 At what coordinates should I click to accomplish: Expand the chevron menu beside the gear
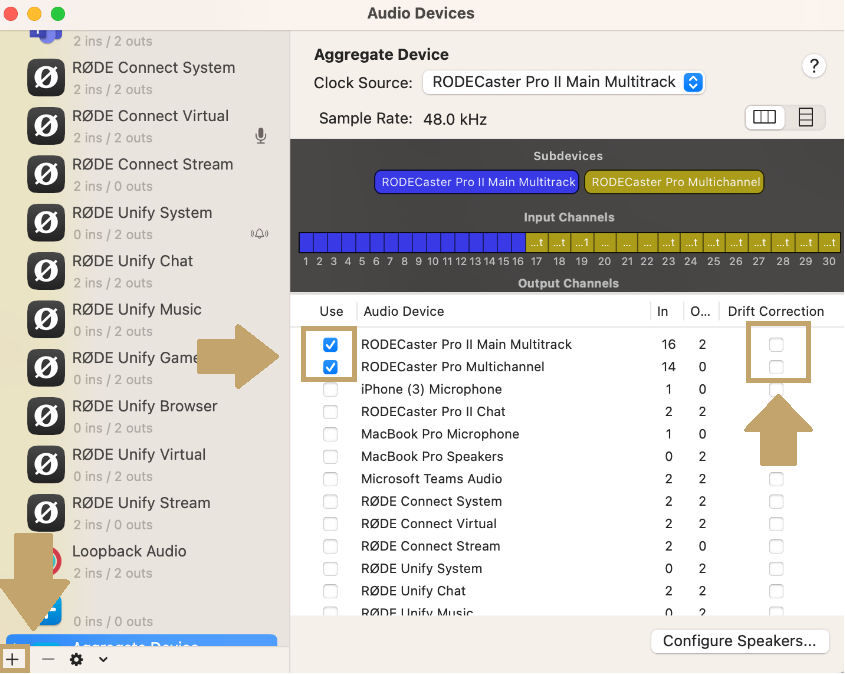[x=103, y=659]
